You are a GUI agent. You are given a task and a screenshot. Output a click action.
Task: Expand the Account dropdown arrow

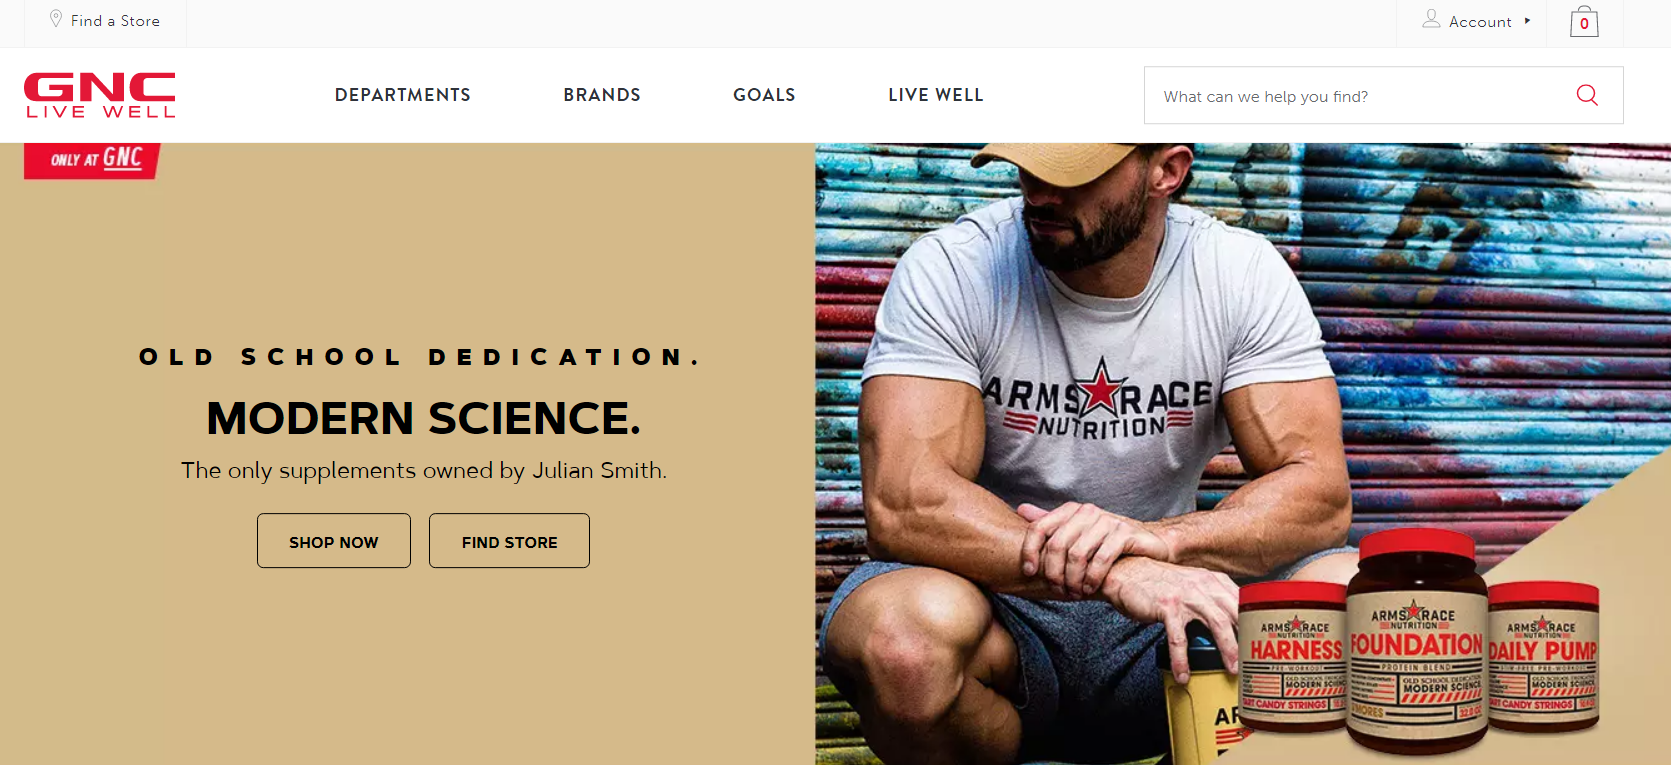(1527, 21)
